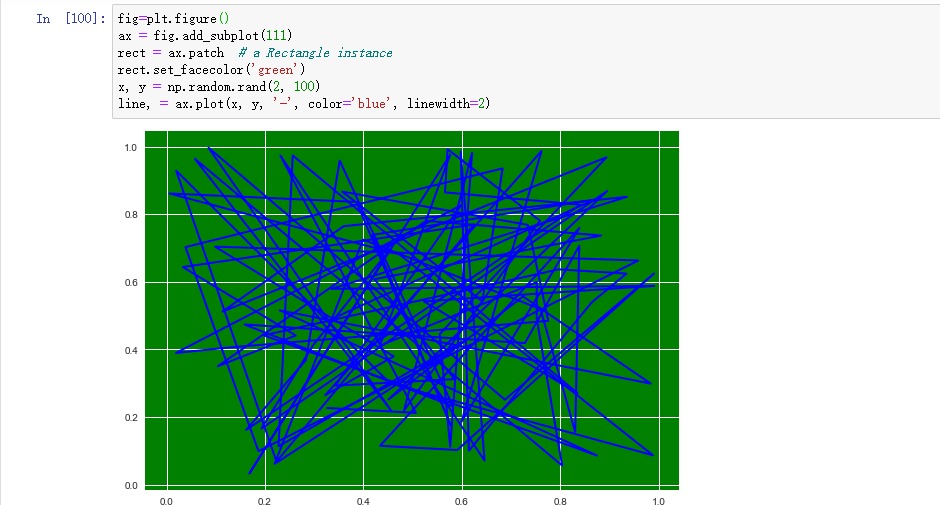The height and width of the screenshot is (505, 940).
Task: Click the 'blue' color string in code
Action: coord(372,104)
